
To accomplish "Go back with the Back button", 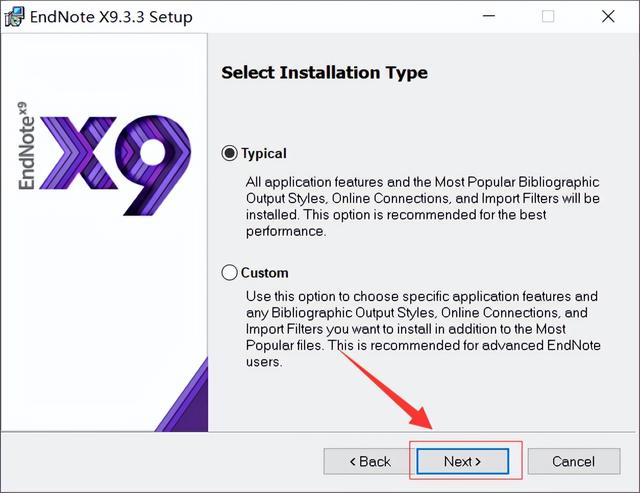I will 370,462.
